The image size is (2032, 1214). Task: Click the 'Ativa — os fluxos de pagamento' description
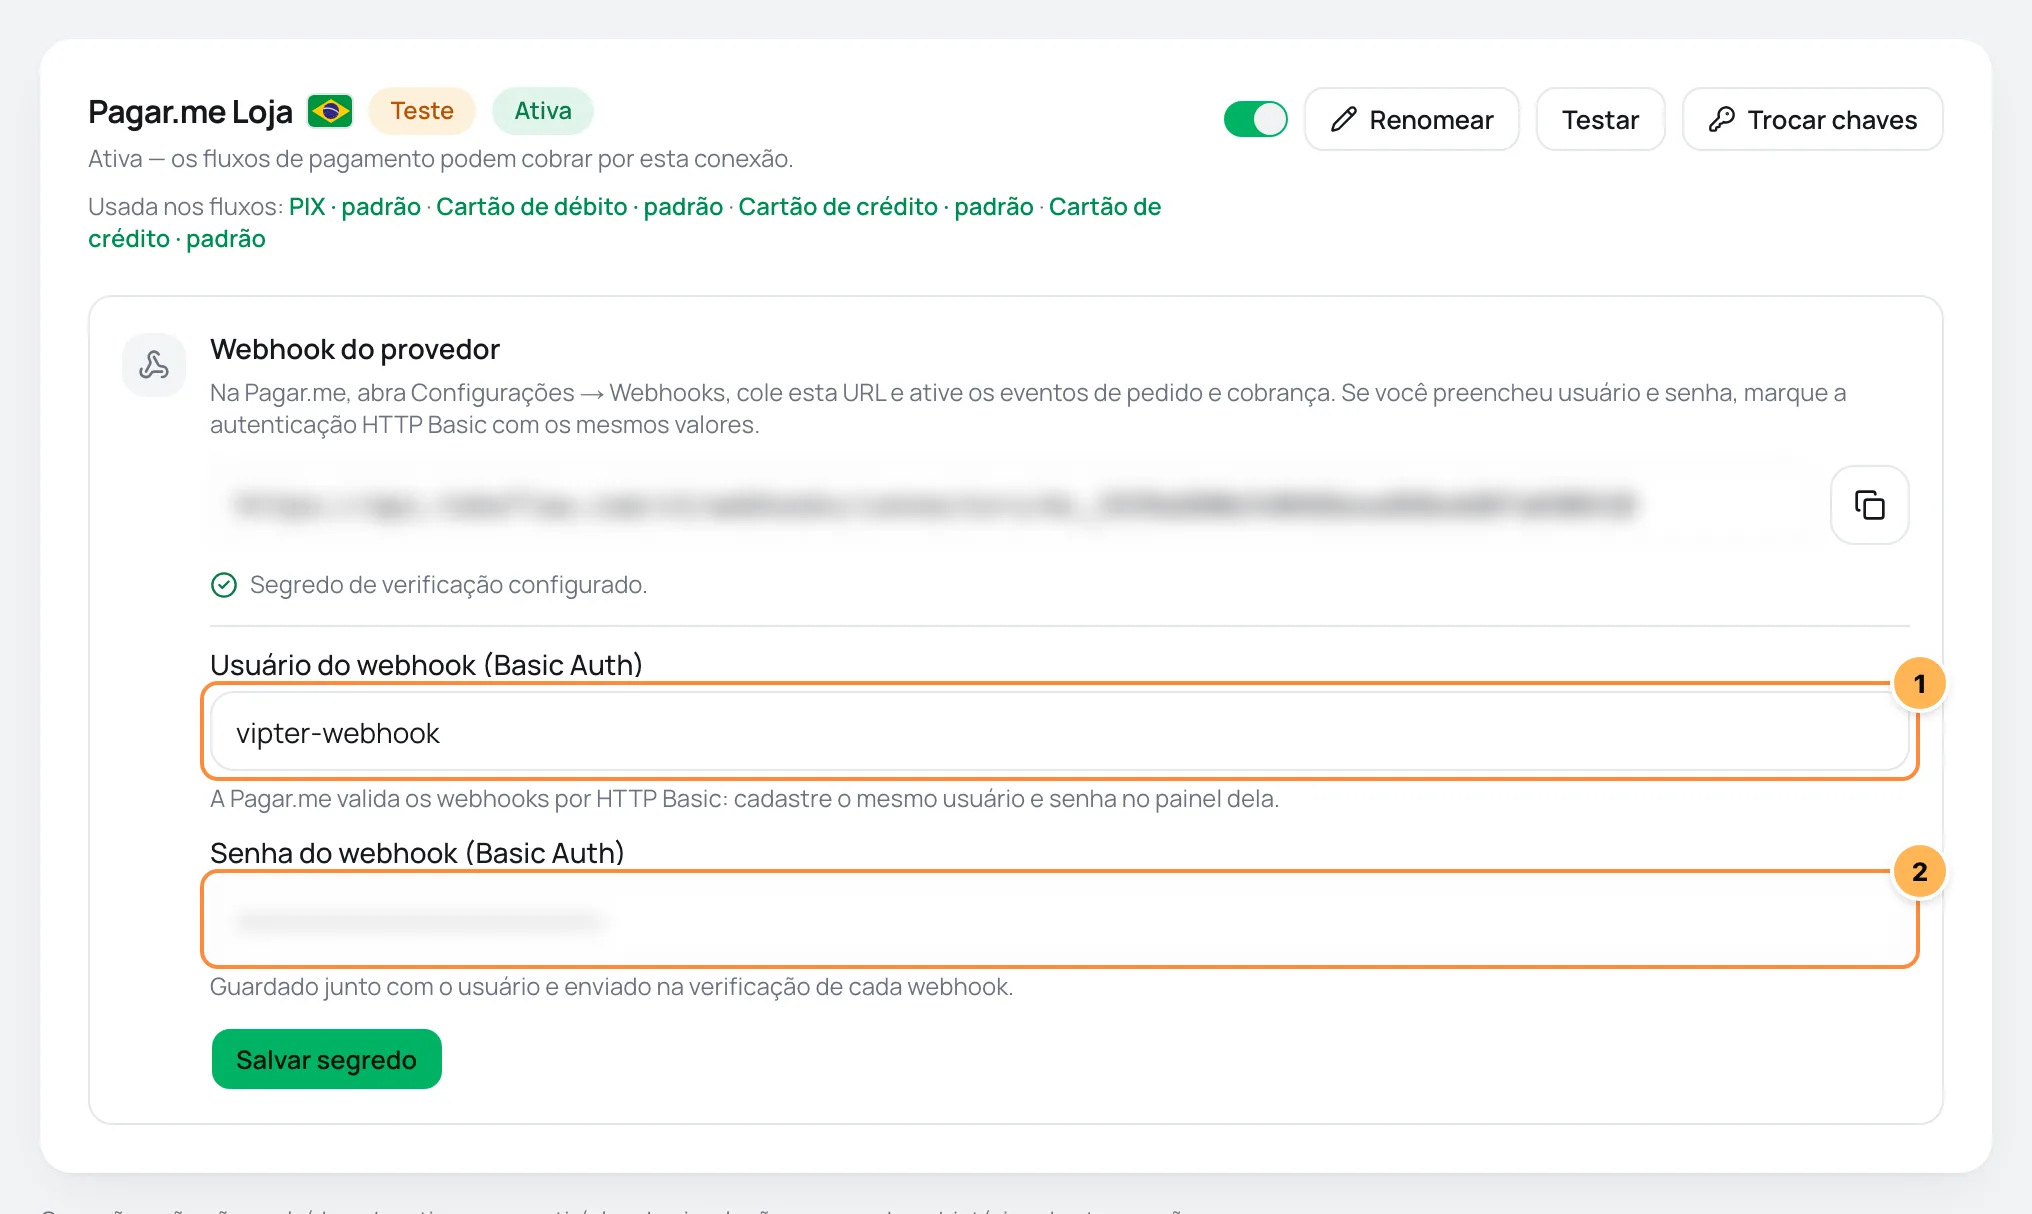pos(440,159)
